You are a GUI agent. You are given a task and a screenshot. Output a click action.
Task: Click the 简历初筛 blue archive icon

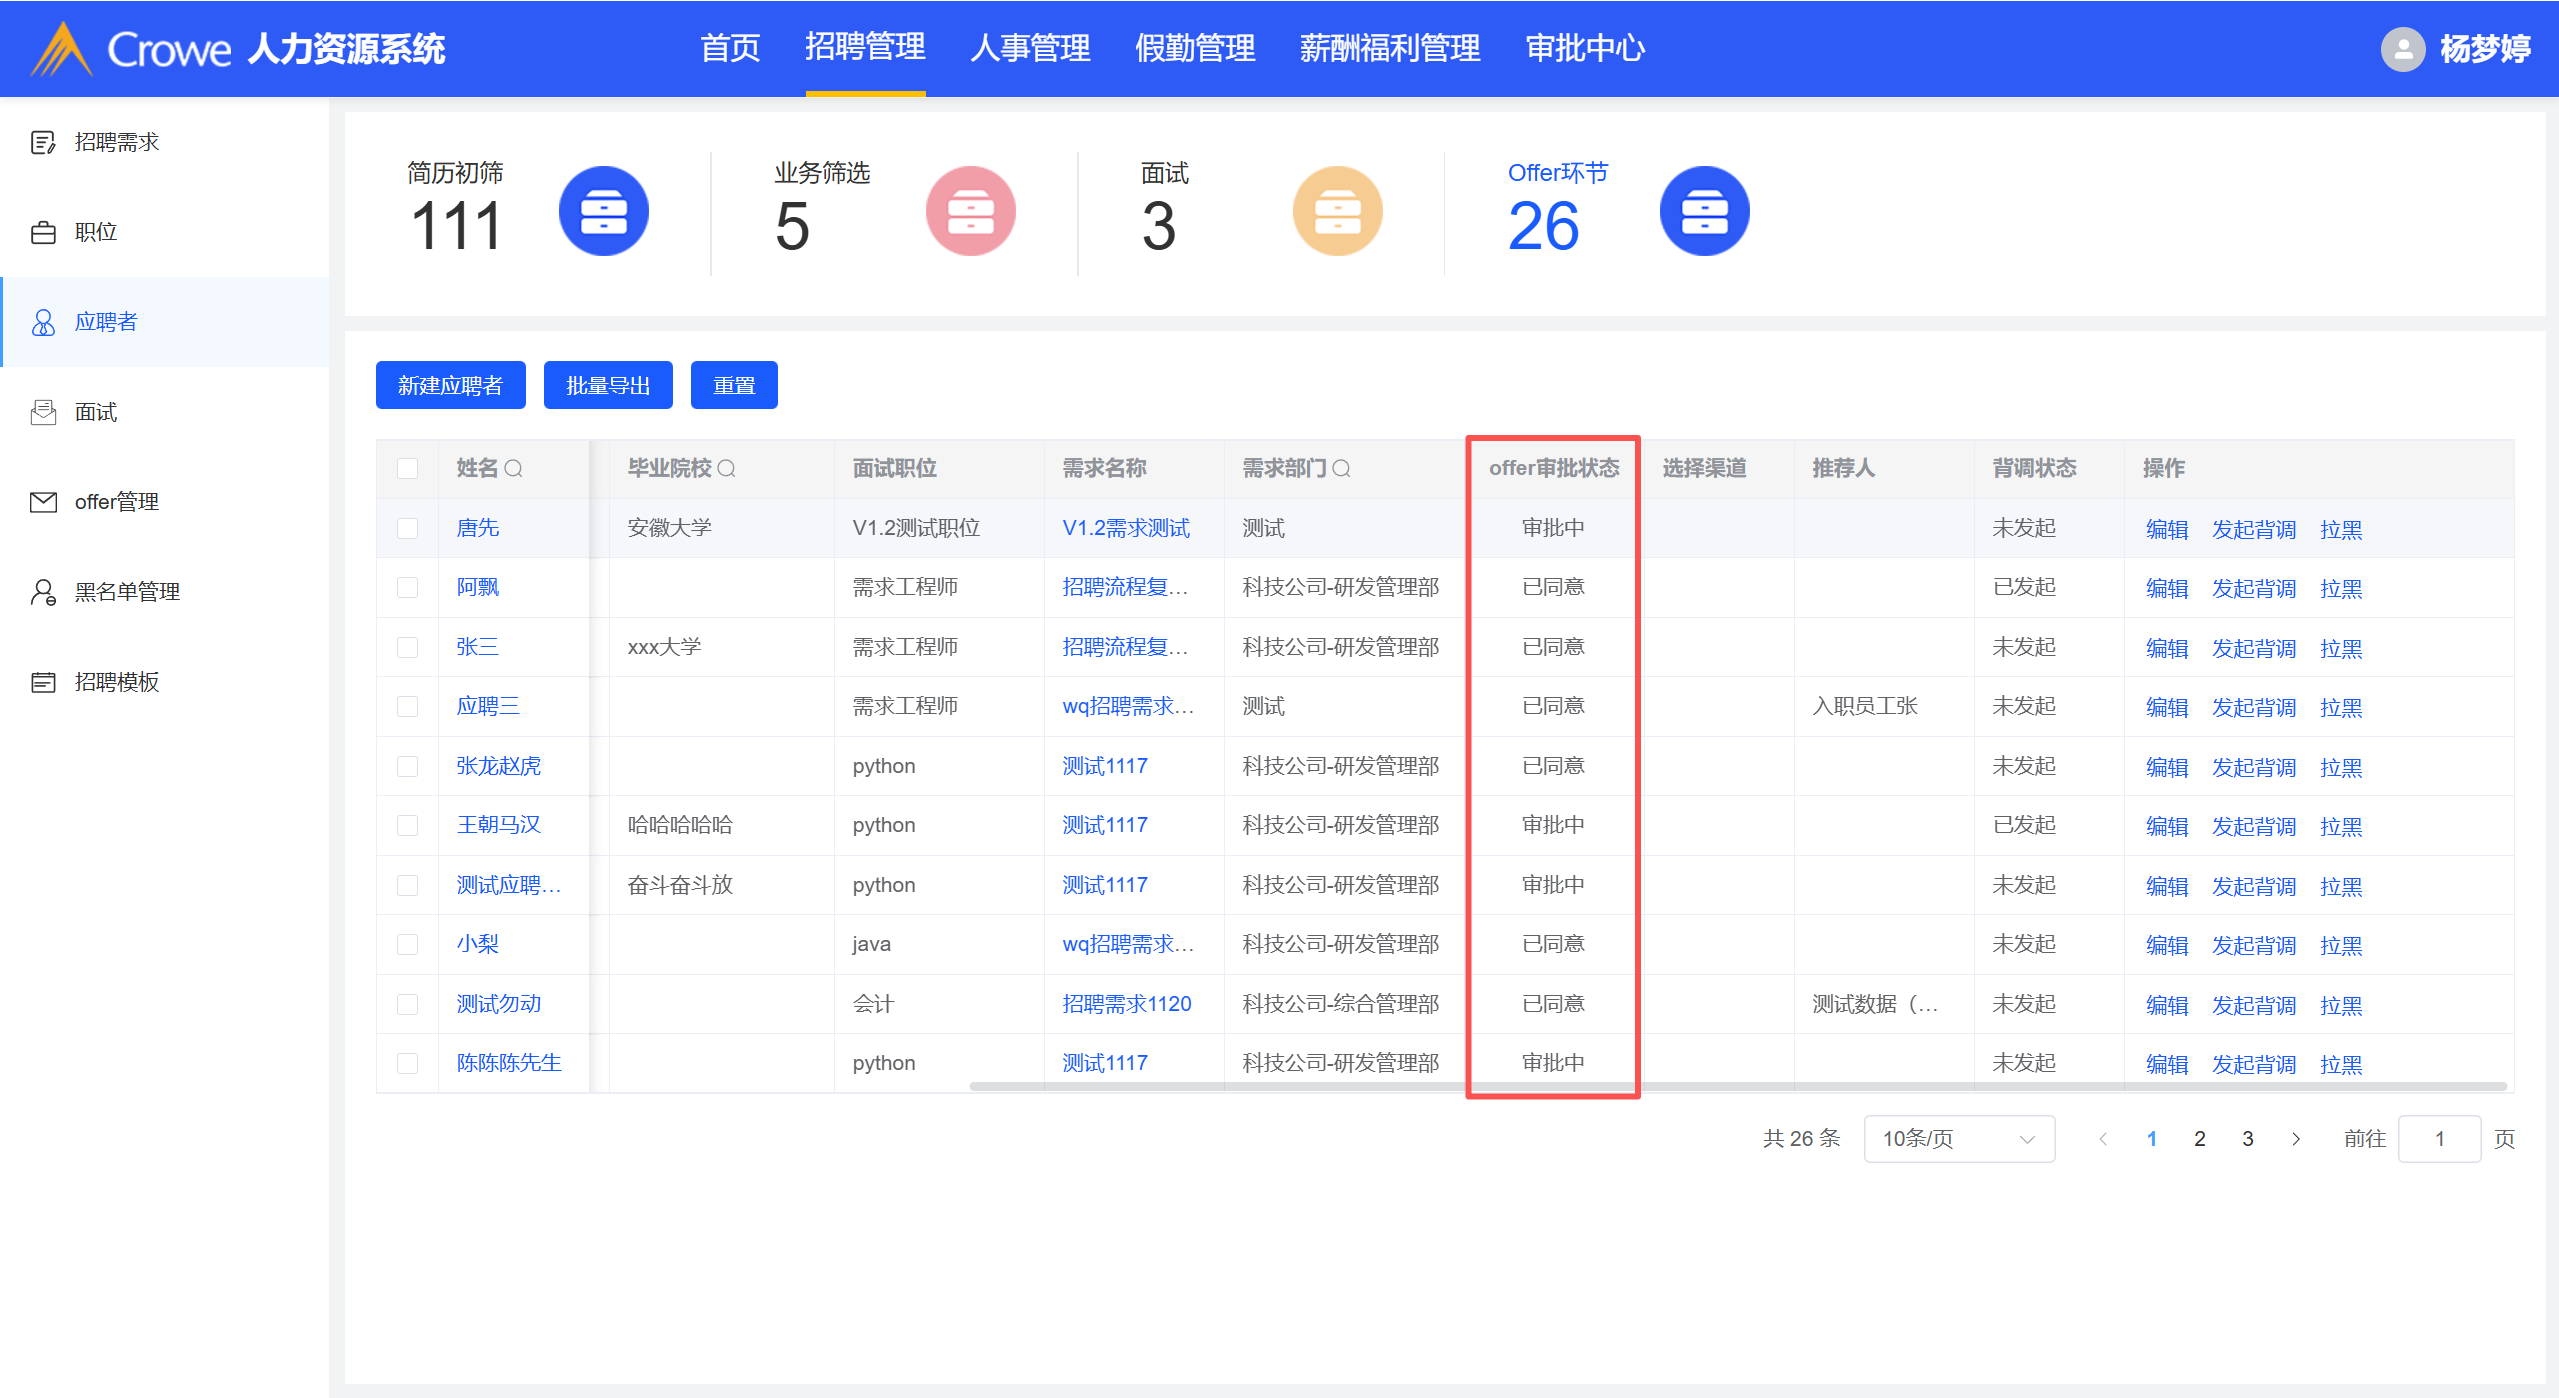(603, 211)
